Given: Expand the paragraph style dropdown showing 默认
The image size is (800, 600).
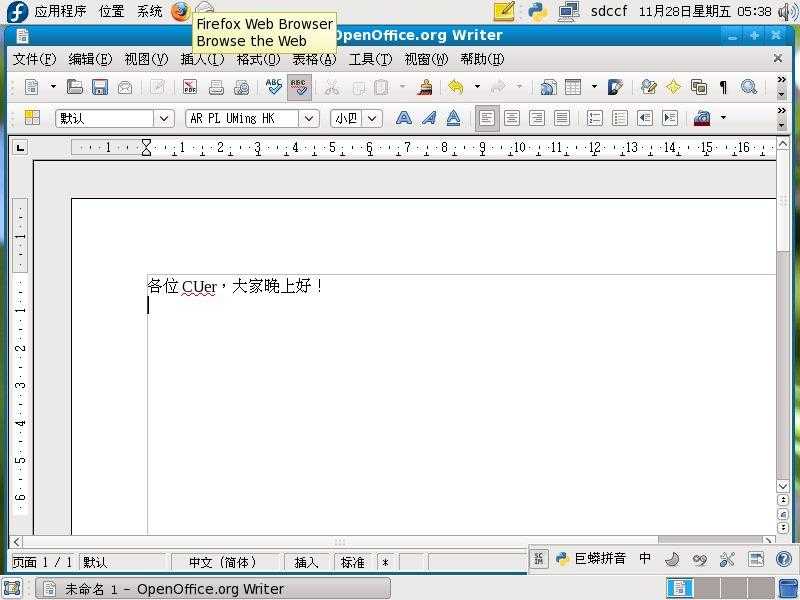Looking at the screenshot, I should [164, 118].
